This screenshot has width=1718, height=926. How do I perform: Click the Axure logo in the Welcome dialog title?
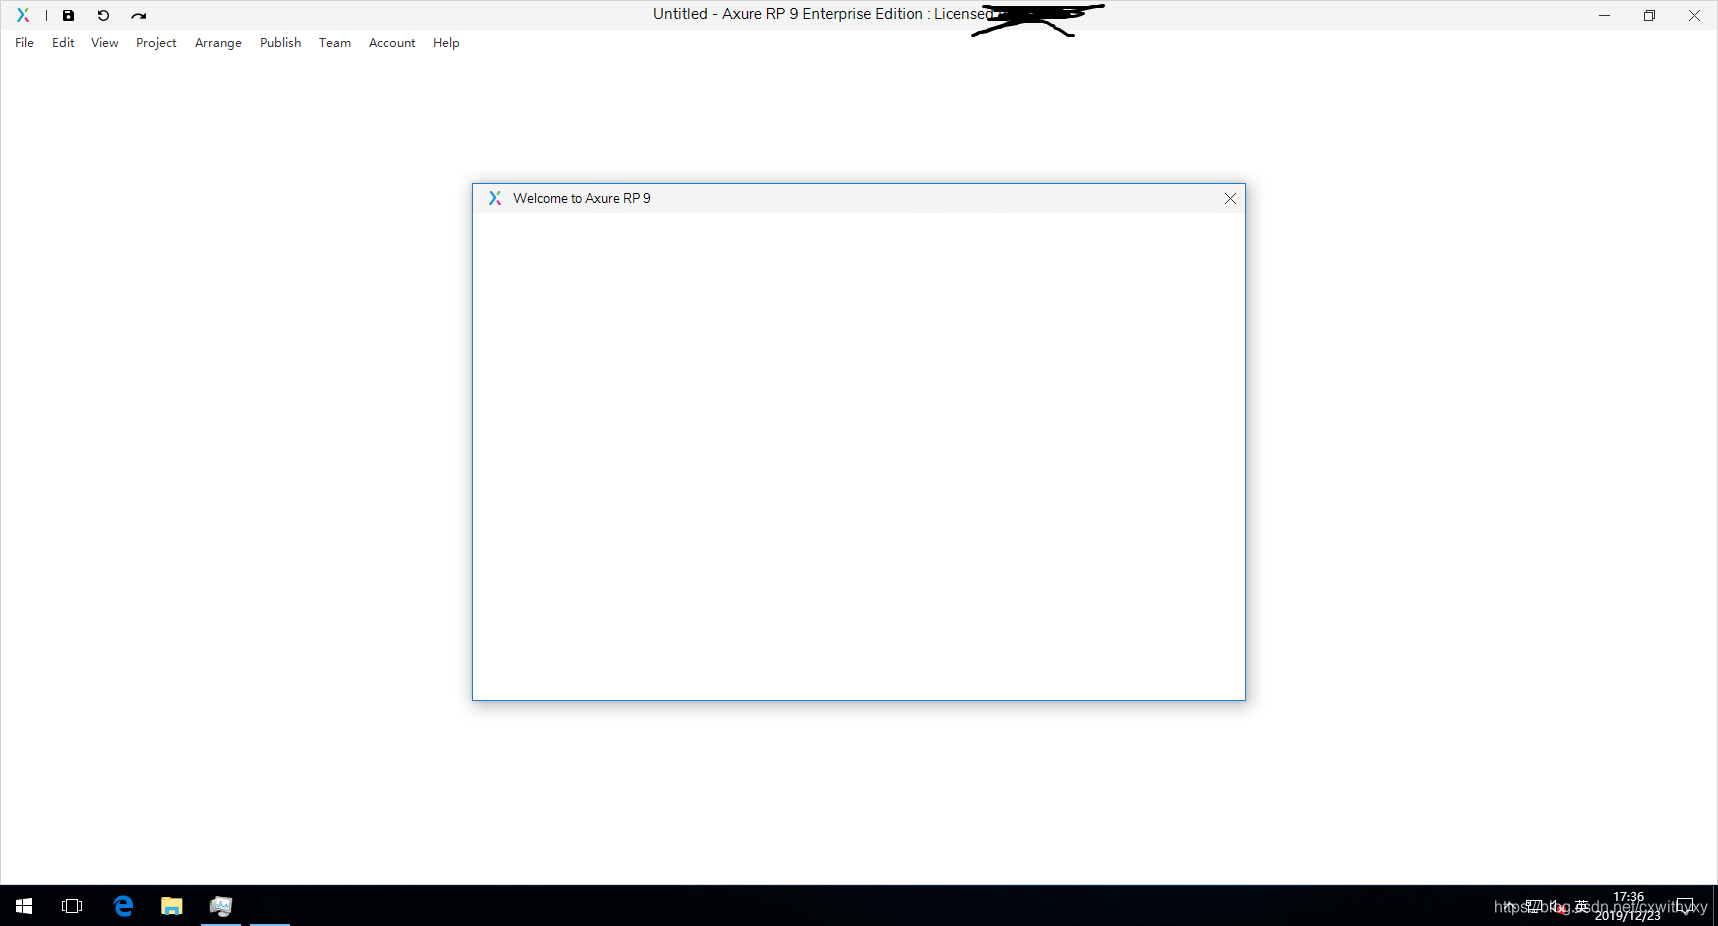point(495,198)
